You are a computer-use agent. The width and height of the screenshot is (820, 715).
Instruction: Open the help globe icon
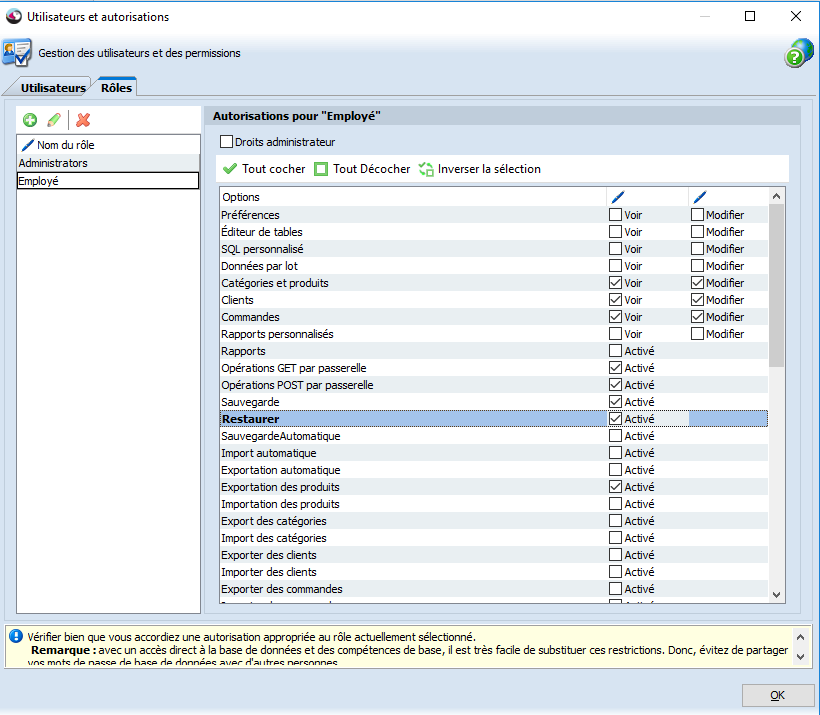[799, 53]
